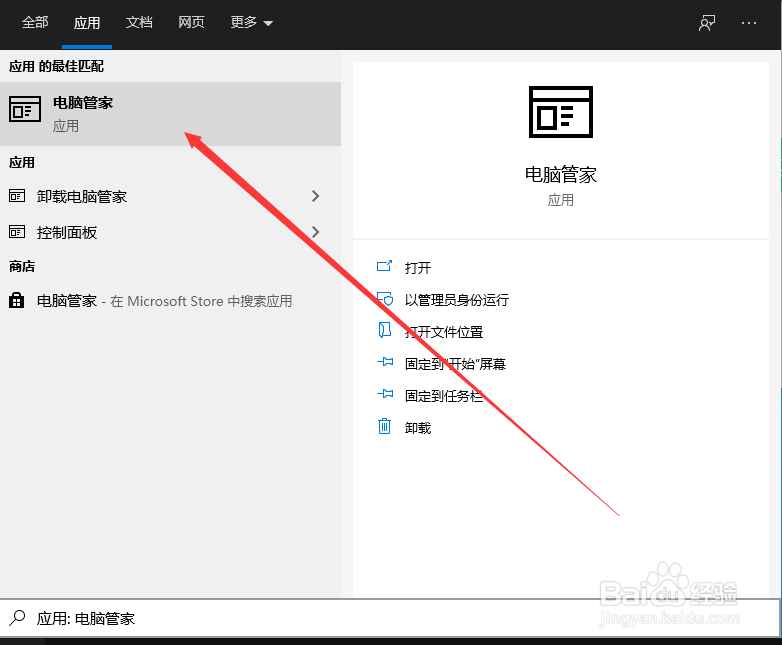
Task: Expand the 卸载电脑管家 chevron arrow
Action: pos(315,196)
